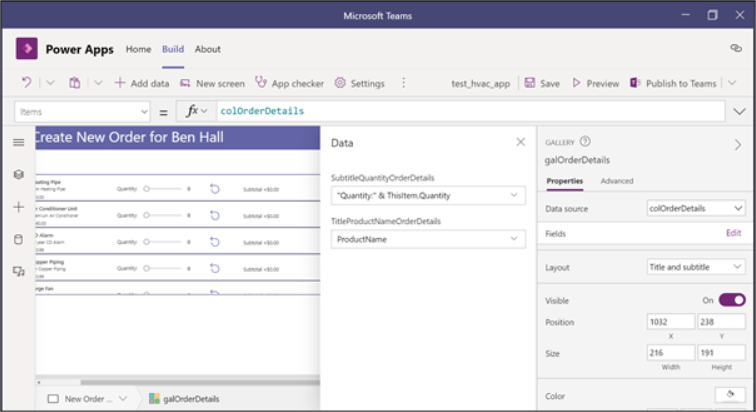Click reset icon in first gallery row
The height and width of the screenshot is (412, 756).
point(215,189)
